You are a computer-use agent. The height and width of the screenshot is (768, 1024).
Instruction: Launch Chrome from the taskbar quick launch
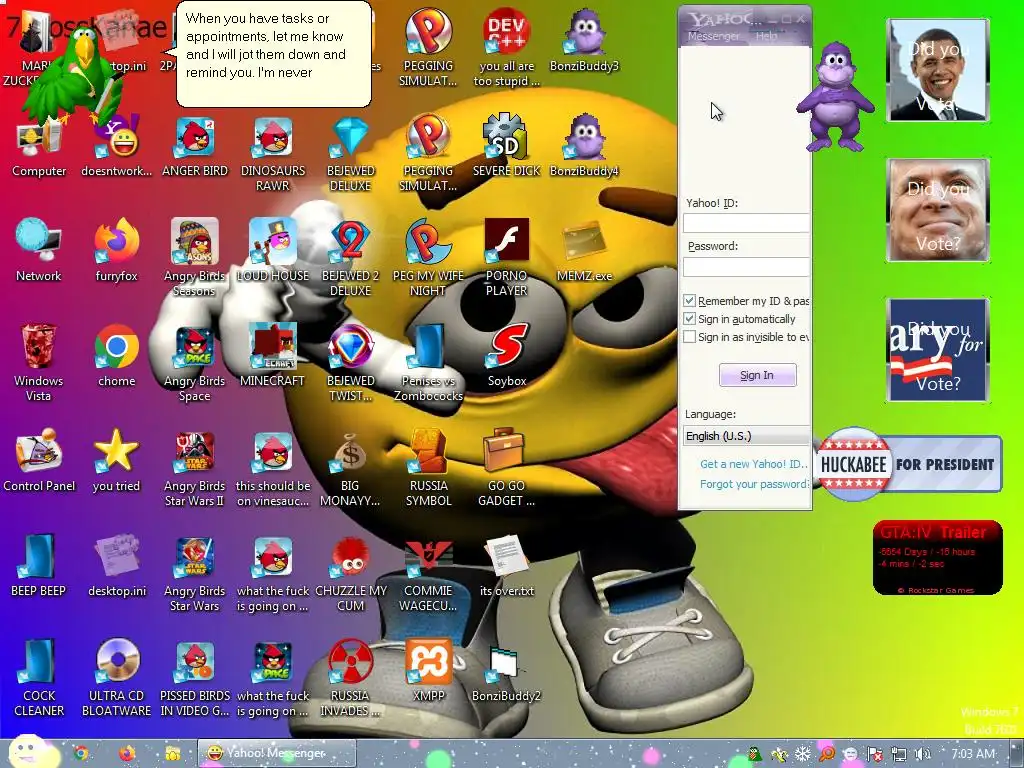82,754
